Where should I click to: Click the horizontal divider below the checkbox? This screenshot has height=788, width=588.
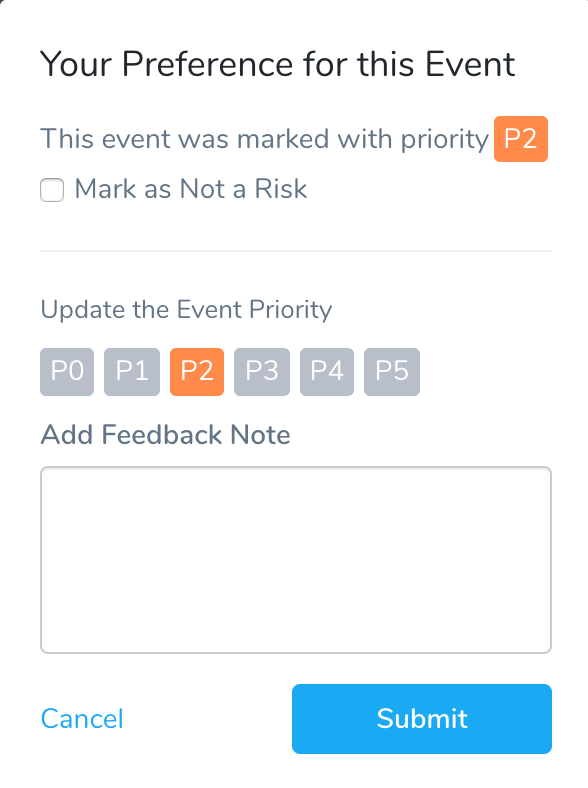296,250
